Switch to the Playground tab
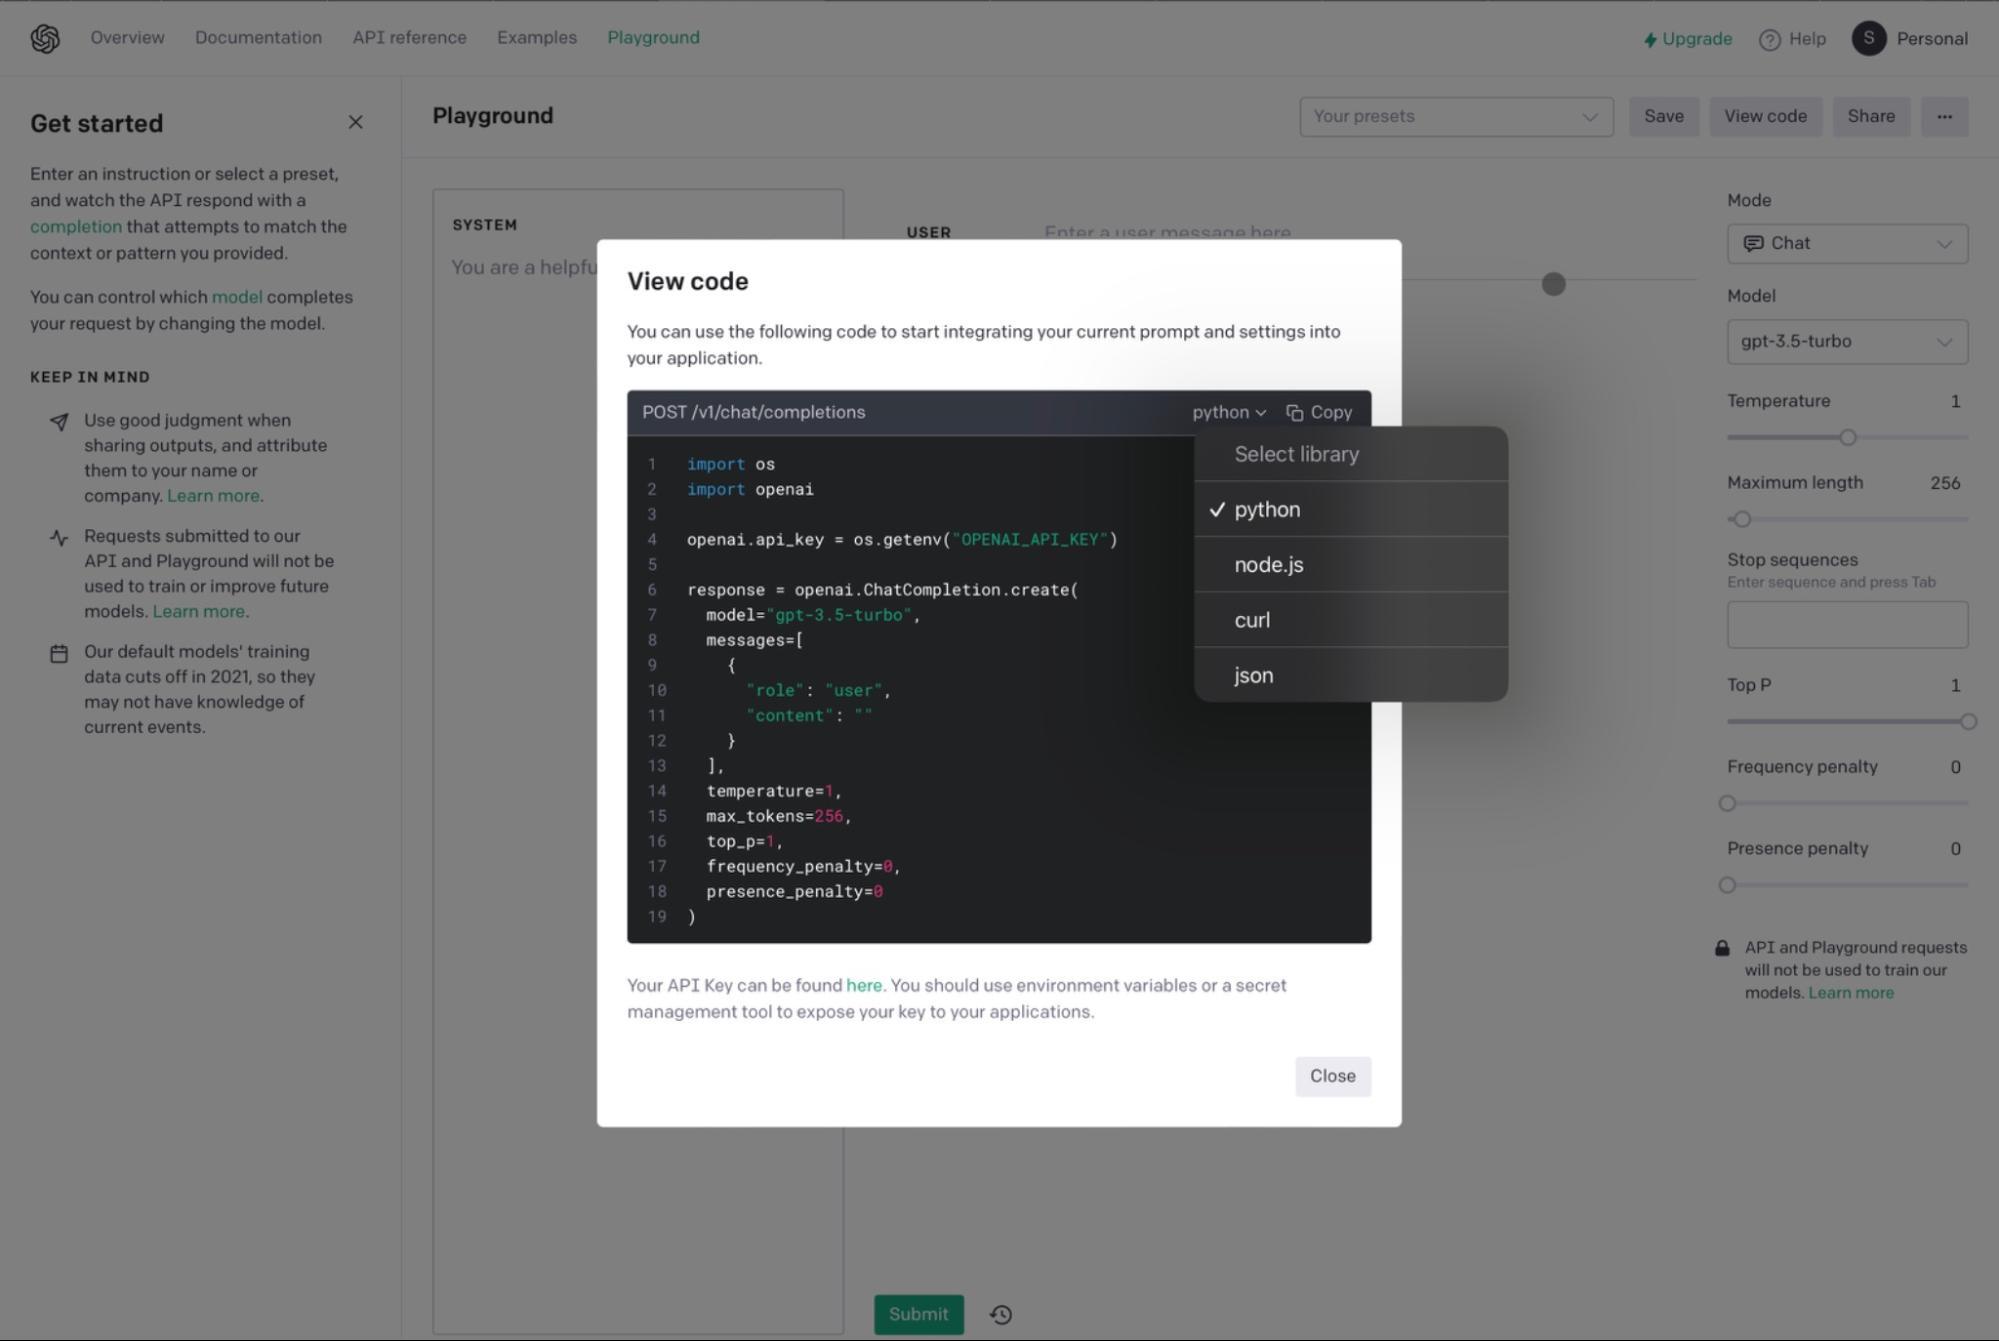Image resolution: width=1999 pixels, height=1341 pixels. pos(653,38)
